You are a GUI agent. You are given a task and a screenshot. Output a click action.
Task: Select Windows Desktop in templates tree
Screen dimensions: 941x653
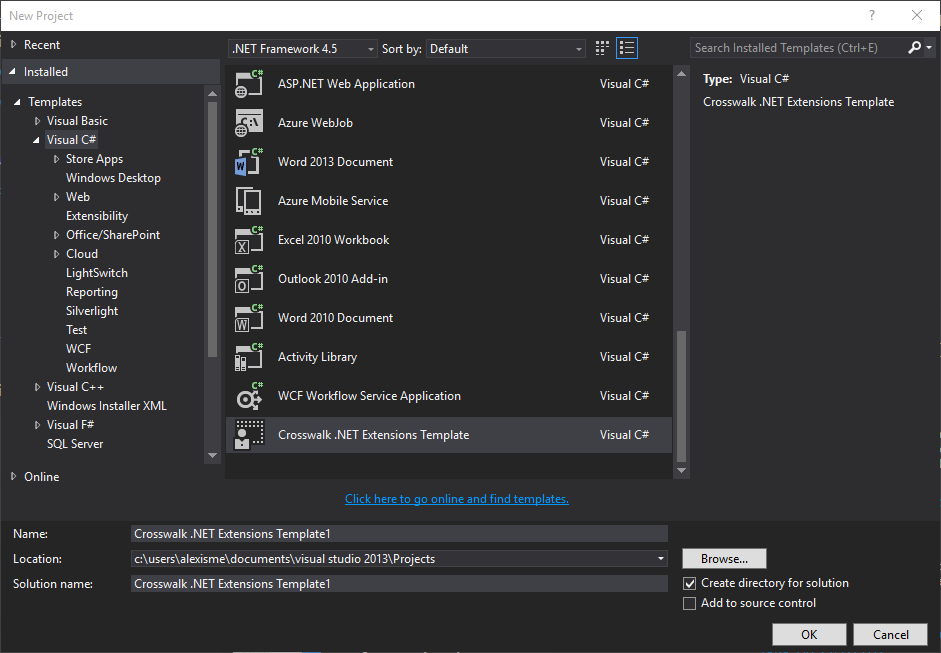coord(113,178)
